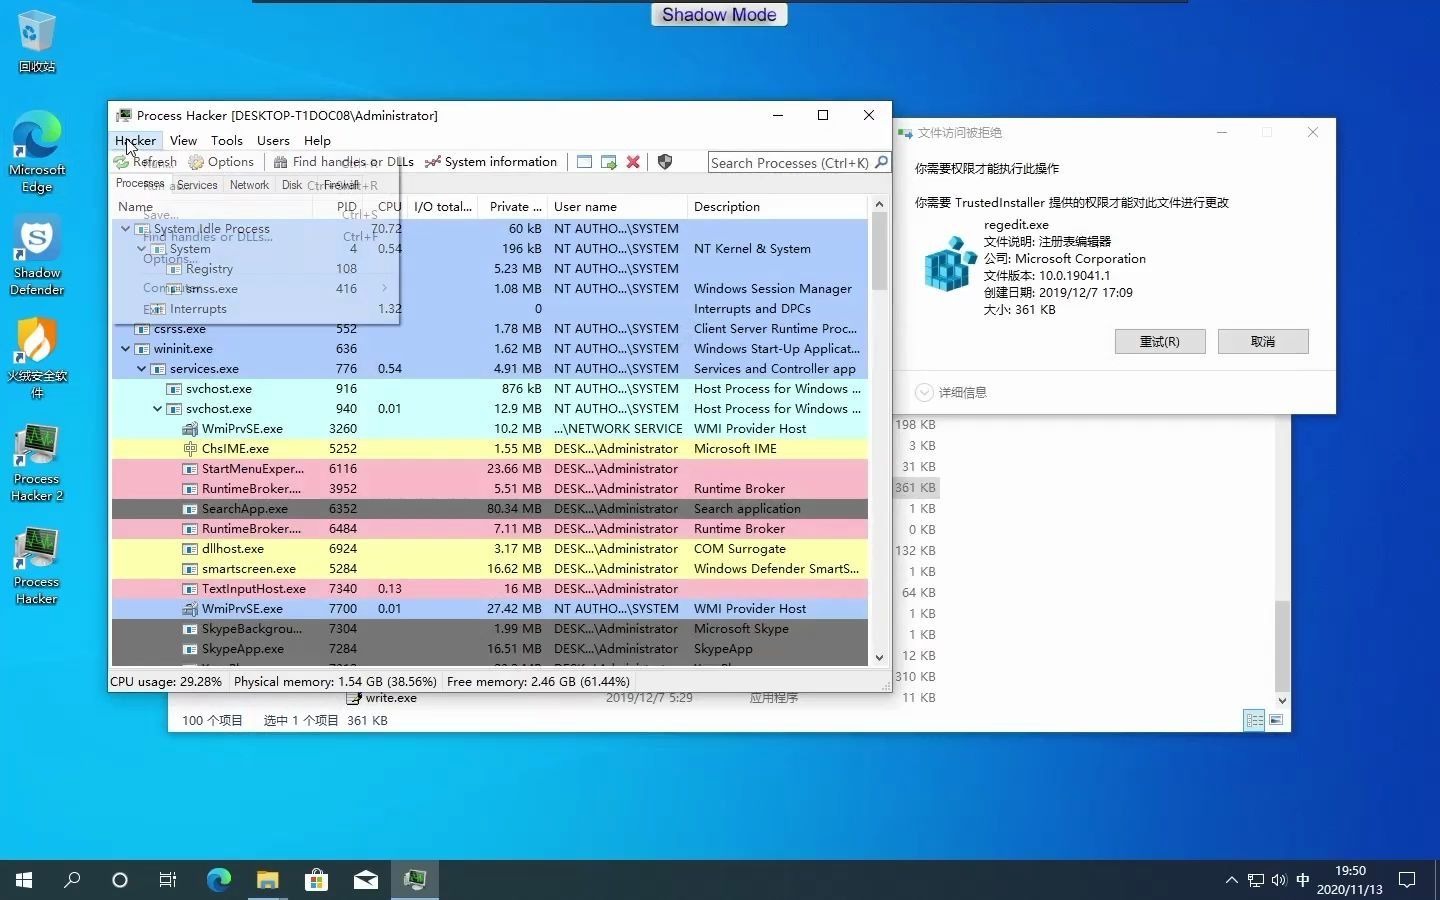The height and width of the screenshot is (900, 1440).
Task: Click Find handles or DLLs toolbar button
Action: 343,162
